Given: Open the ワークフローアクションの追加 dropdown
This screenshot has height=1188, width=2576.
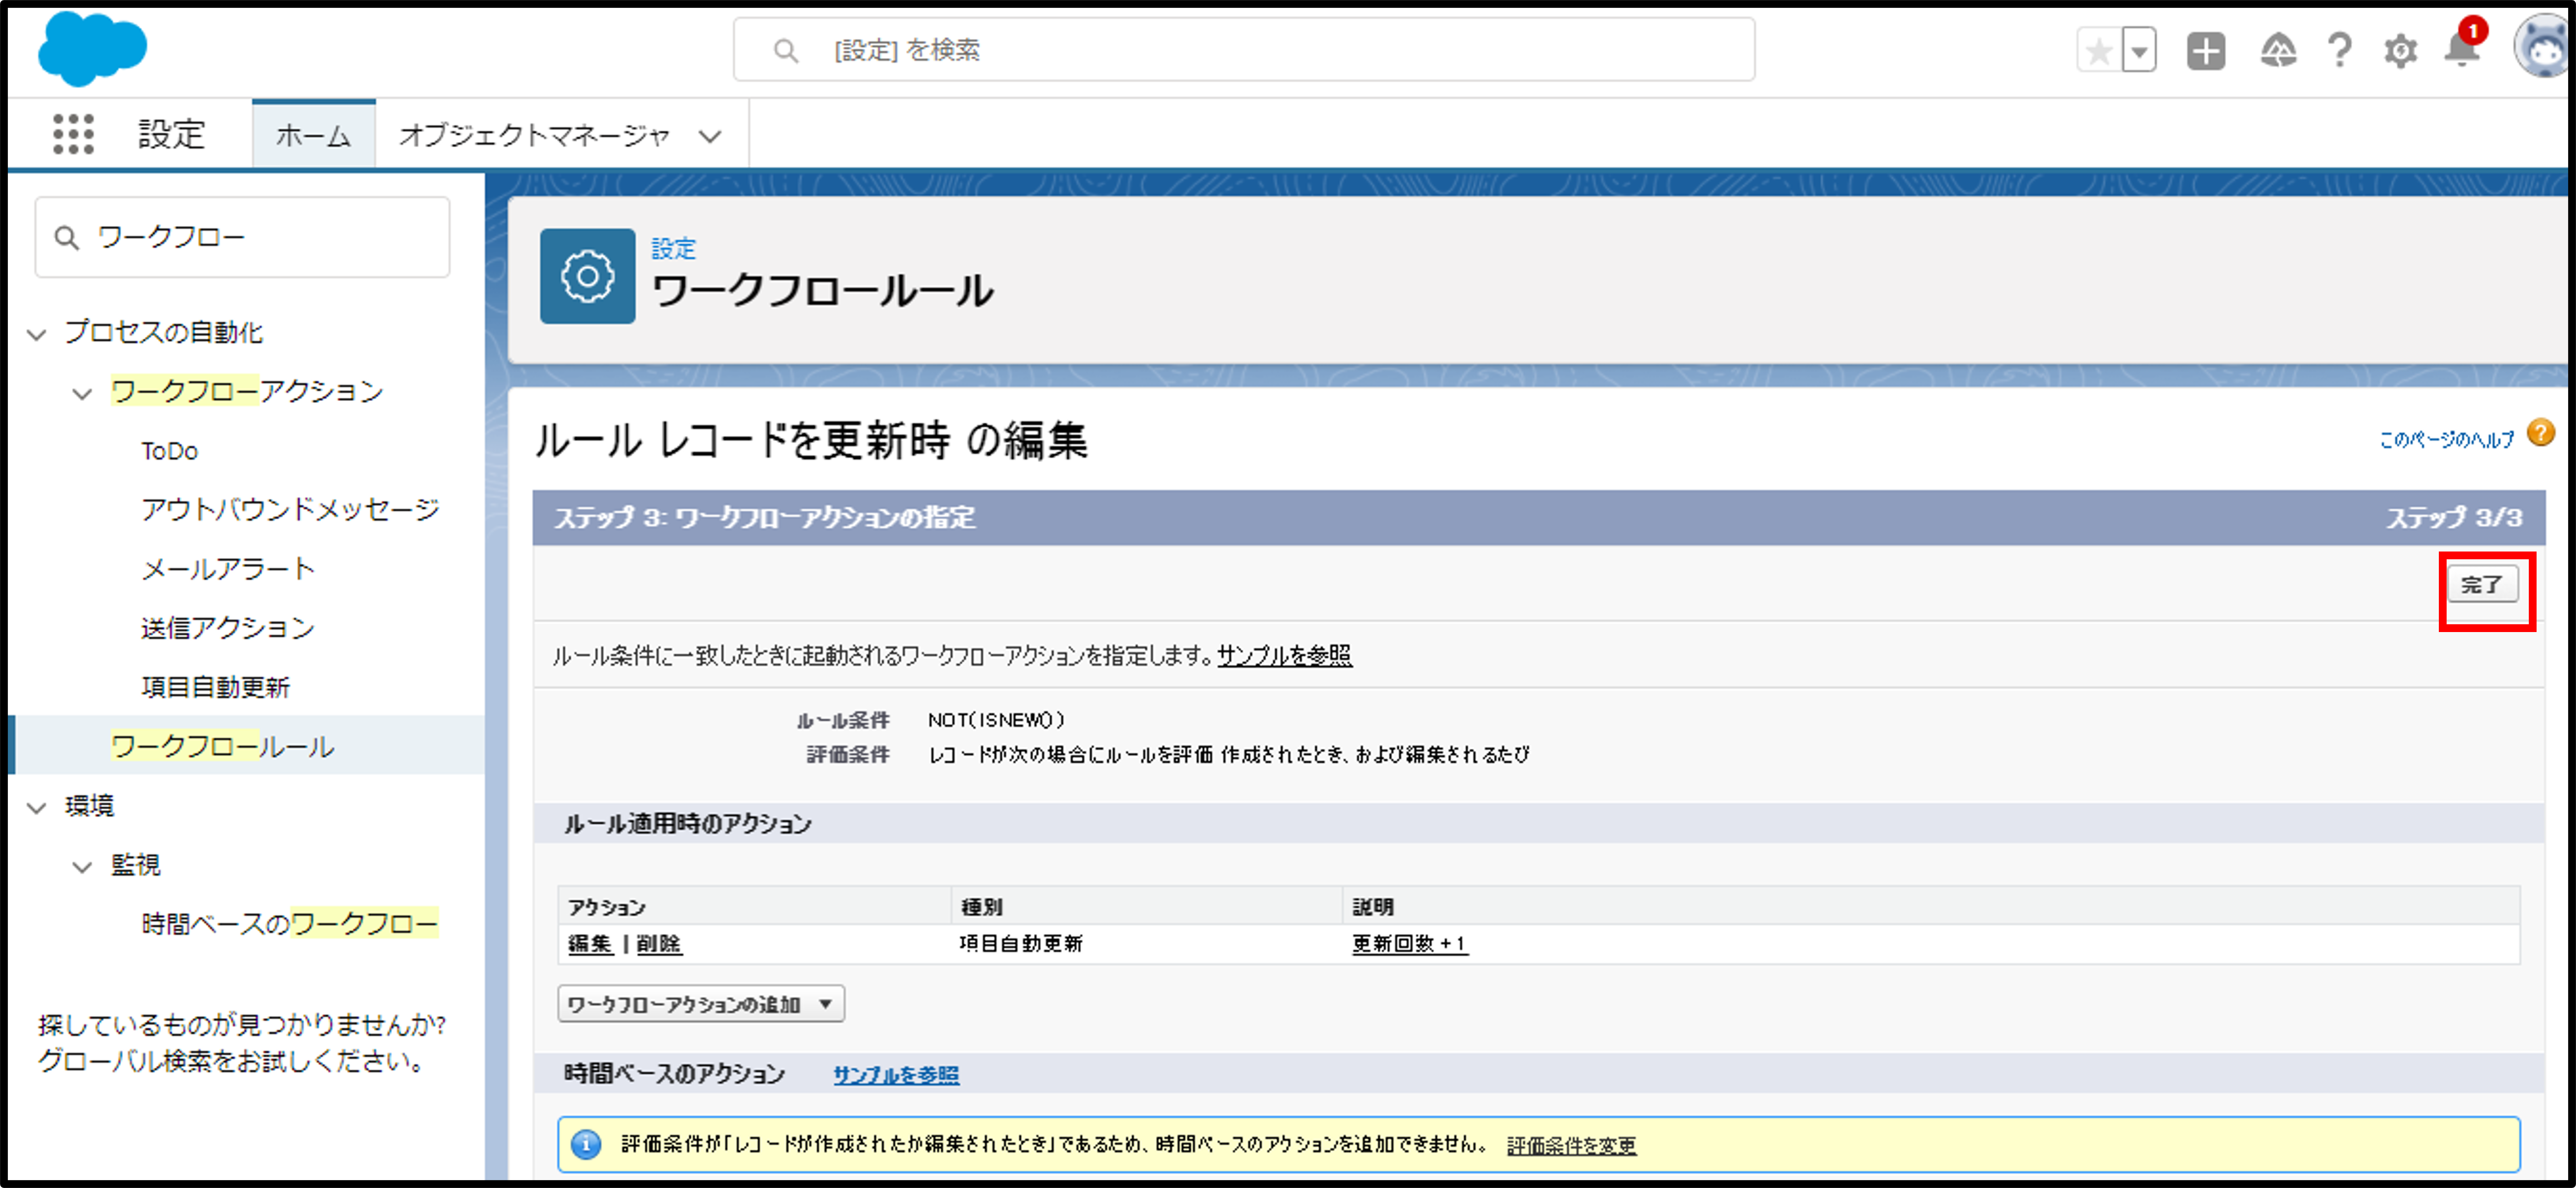Looking at the screenshot, I should (700, 1004).
